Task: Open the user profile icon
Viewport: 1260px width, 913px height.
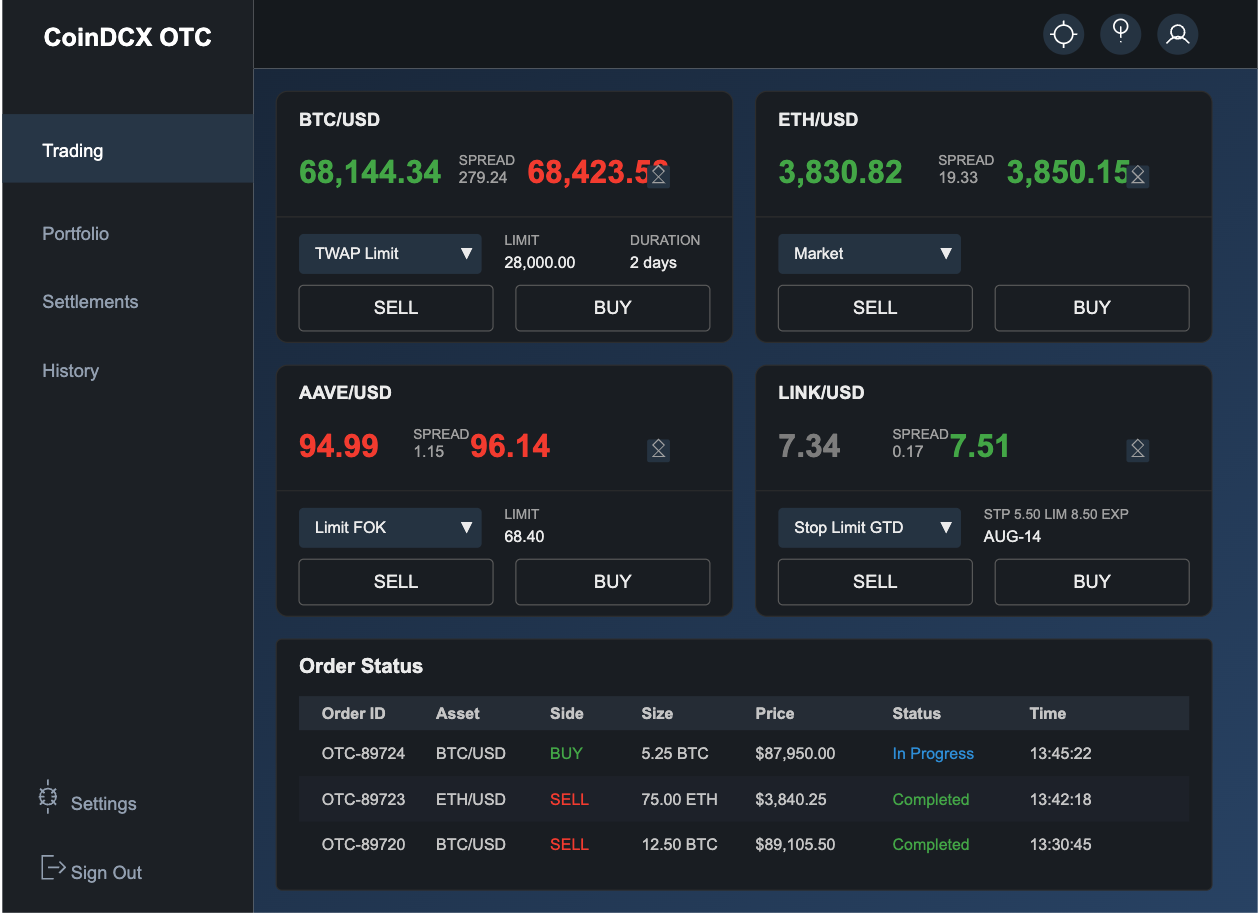Action: pyautogui.click(x=1178, y=34)
